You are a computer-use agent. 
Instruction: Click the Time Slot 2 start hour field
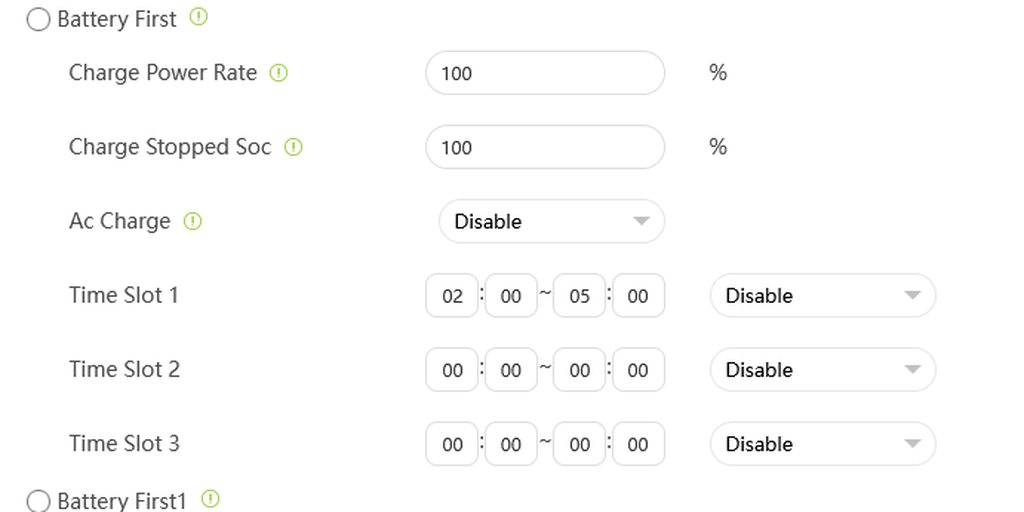[452, 370]
